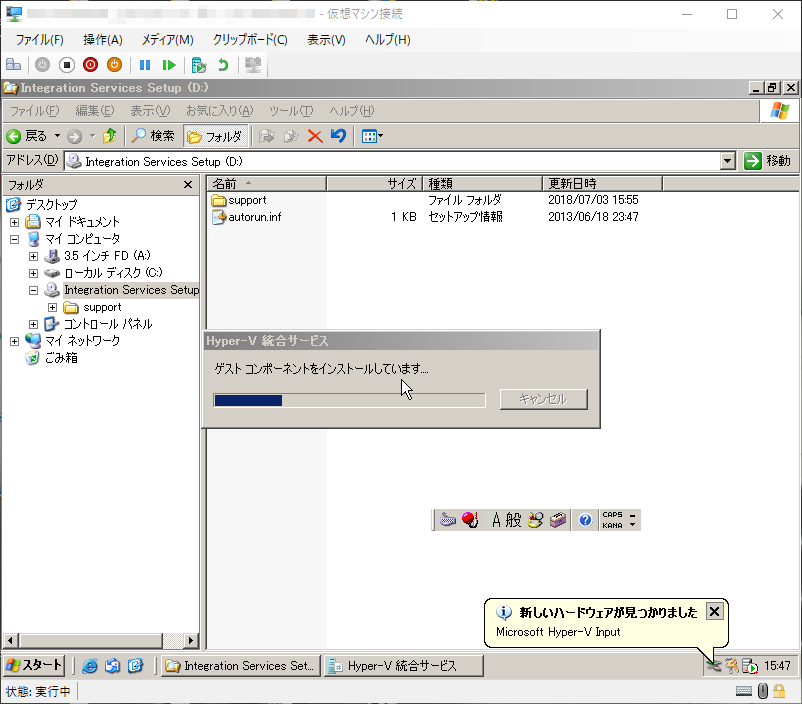
Task: Expand マイ ネットワーク tree node
Action: point(14,341)
